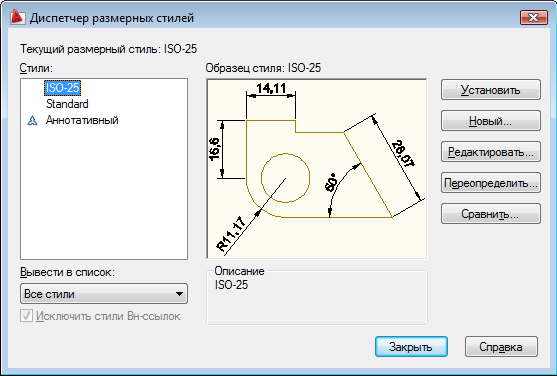The height and width of the screenshot is (376, 557).
Task: Click the annotative triangle icon beside Аннотативный
Action: (x=32, y=120)
